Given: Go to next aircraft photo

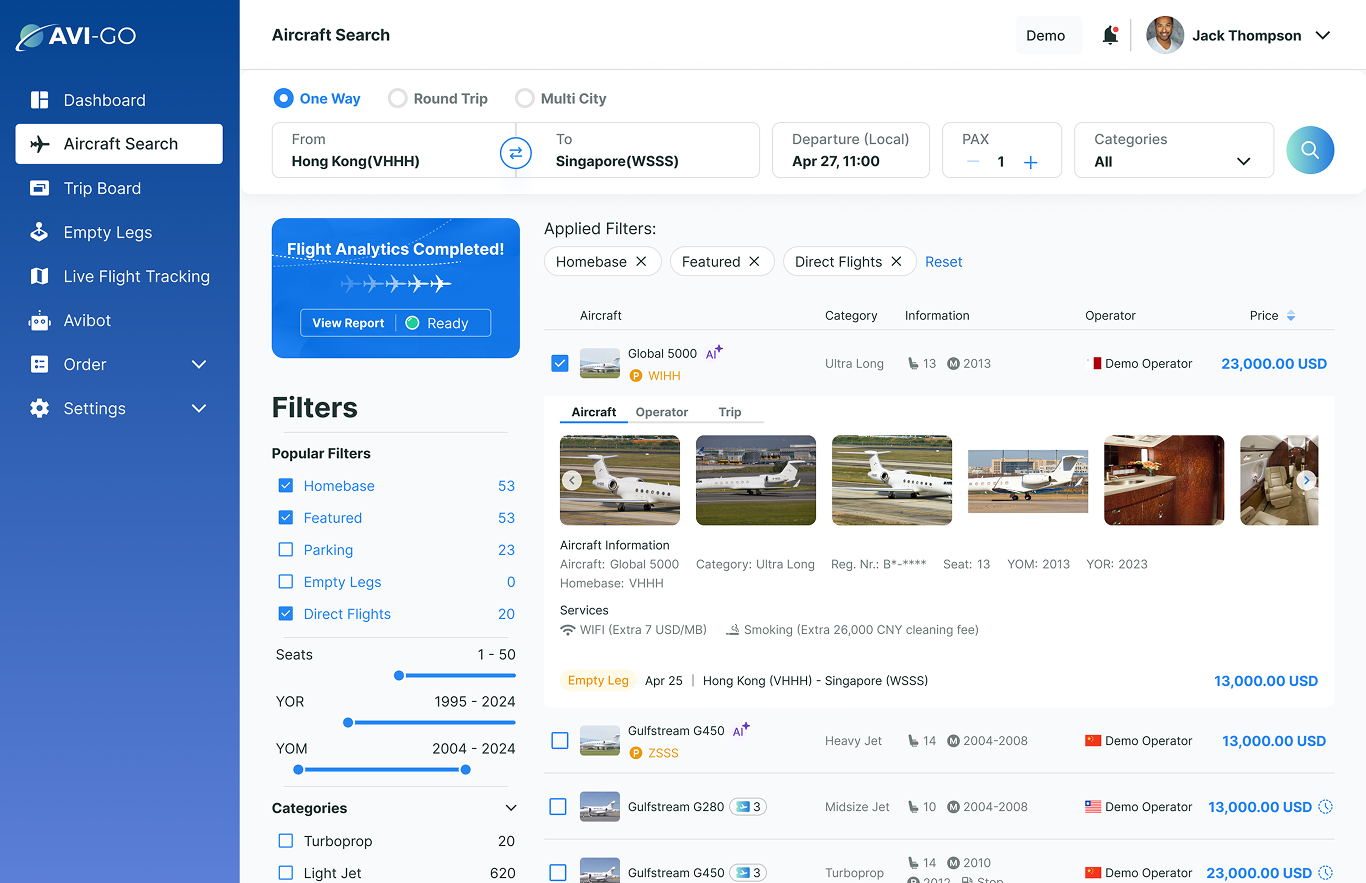Looking at the screenshot, I should [1306, 480].
